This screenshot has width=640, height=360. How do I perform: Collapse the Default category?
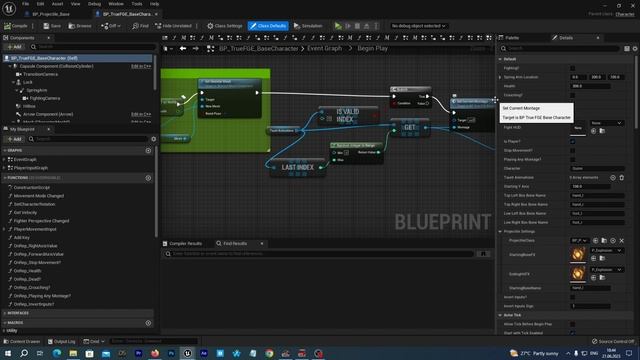click(500, 59)
